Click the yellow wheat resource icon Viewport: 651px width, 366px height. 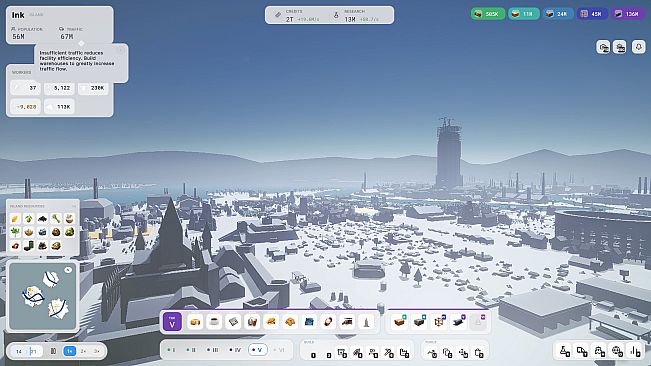pyautogui.click(x=15, y=219)
